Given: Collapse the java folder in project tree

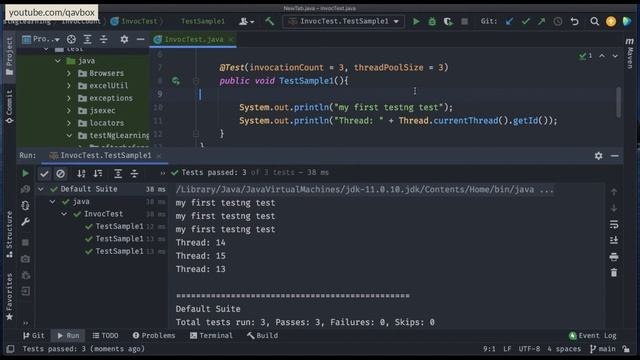Looking at the screenshot, I should point(58,61).
